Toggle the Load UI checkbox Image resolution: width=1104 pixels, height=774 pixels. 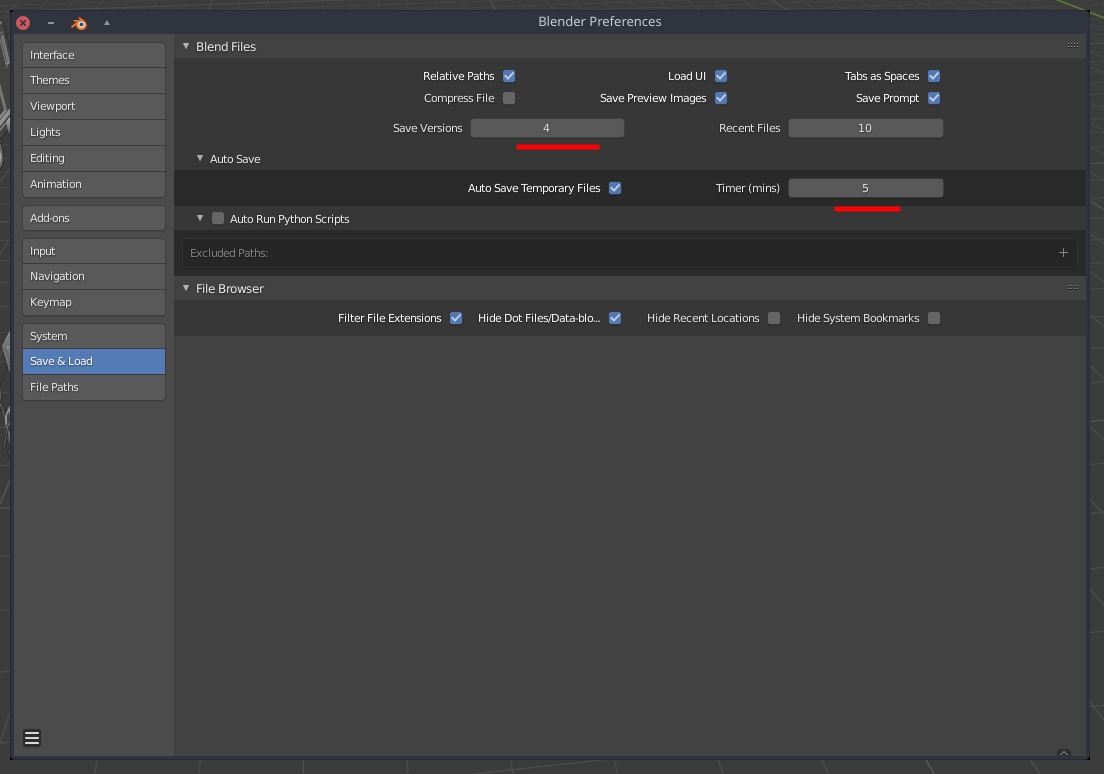[x=721, y=76]
